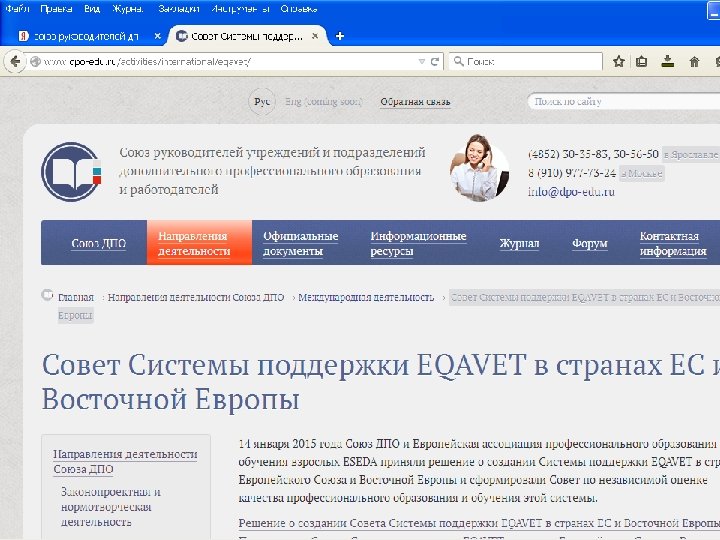Open the Форум navigation item

pos(590,243)
